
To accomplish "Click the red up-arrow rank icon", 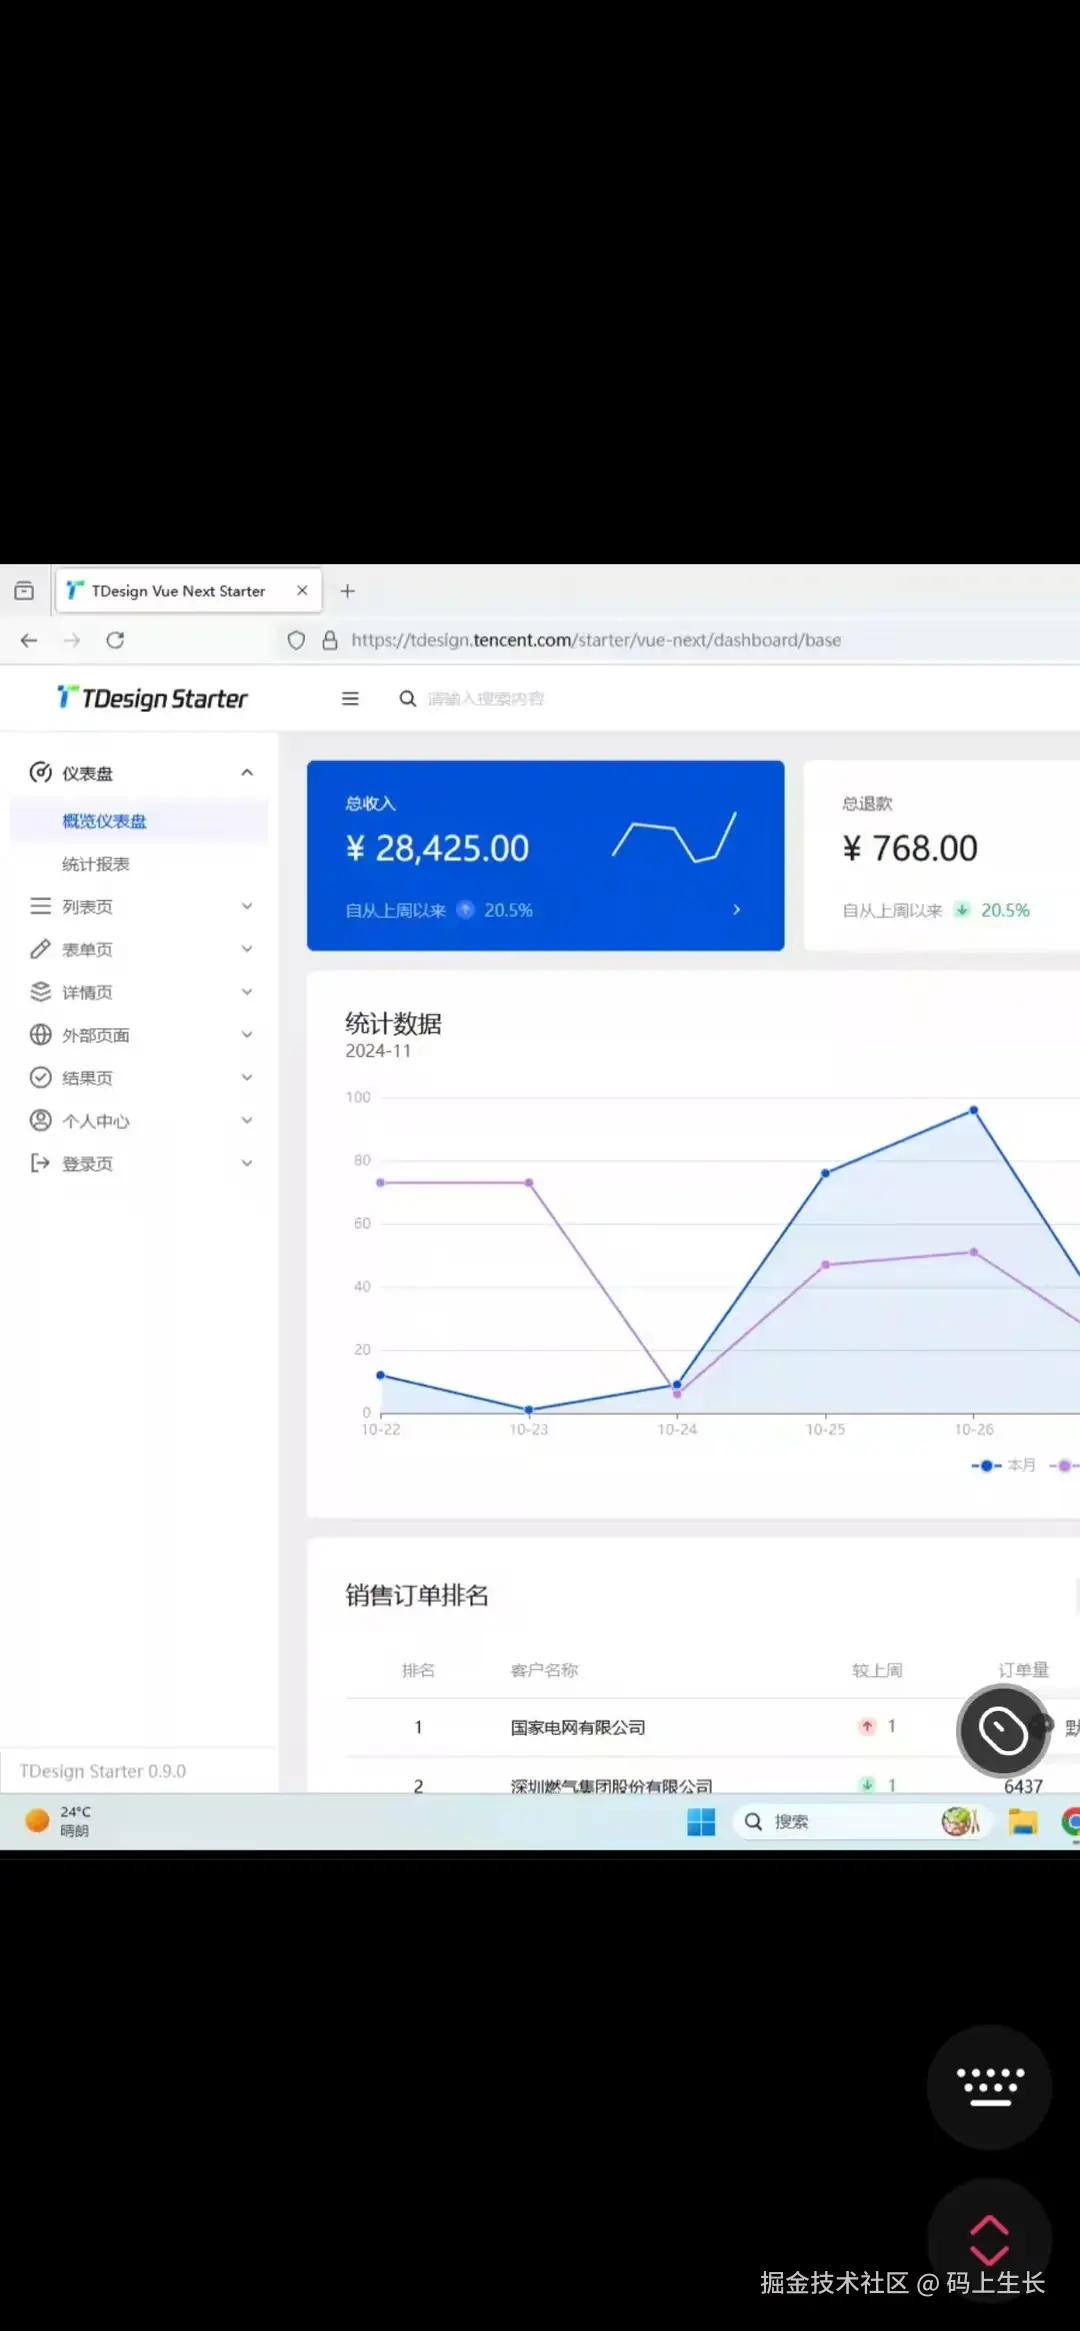I will coord(867,1727).
